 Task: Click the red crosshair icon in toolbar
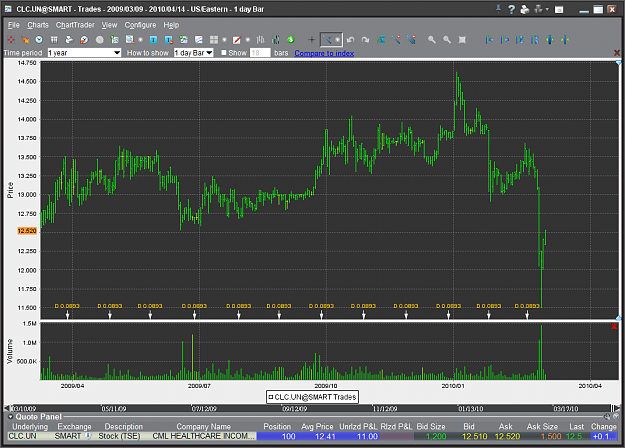coord(11,39)
